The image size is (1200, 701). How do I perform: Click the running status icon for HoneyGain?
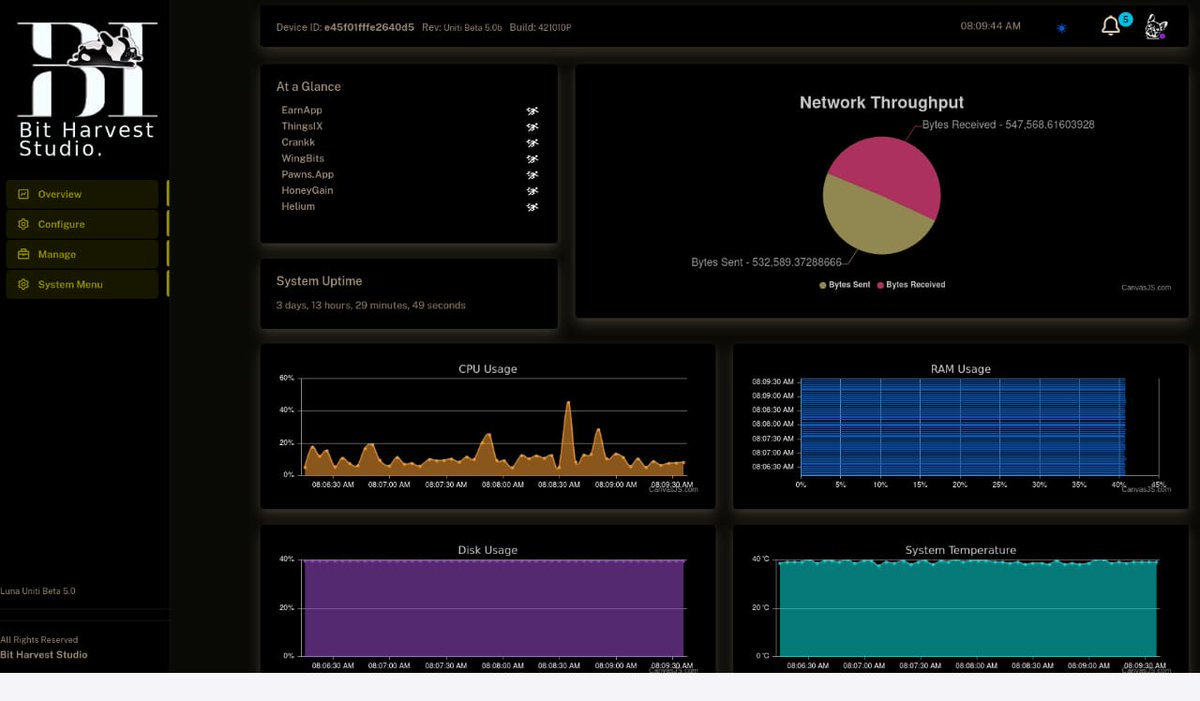pyautogui.click(x=533, y=191)
